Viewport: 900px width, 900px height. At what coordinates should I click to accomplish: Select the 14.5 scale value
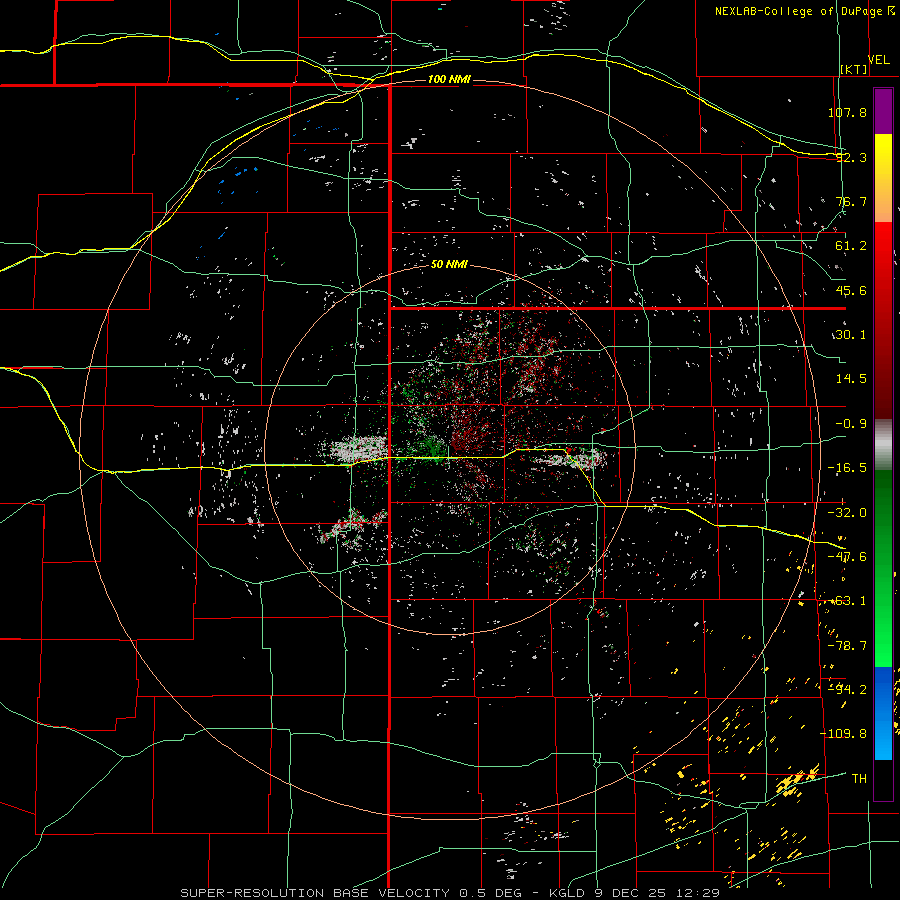[x=851, y=379]
